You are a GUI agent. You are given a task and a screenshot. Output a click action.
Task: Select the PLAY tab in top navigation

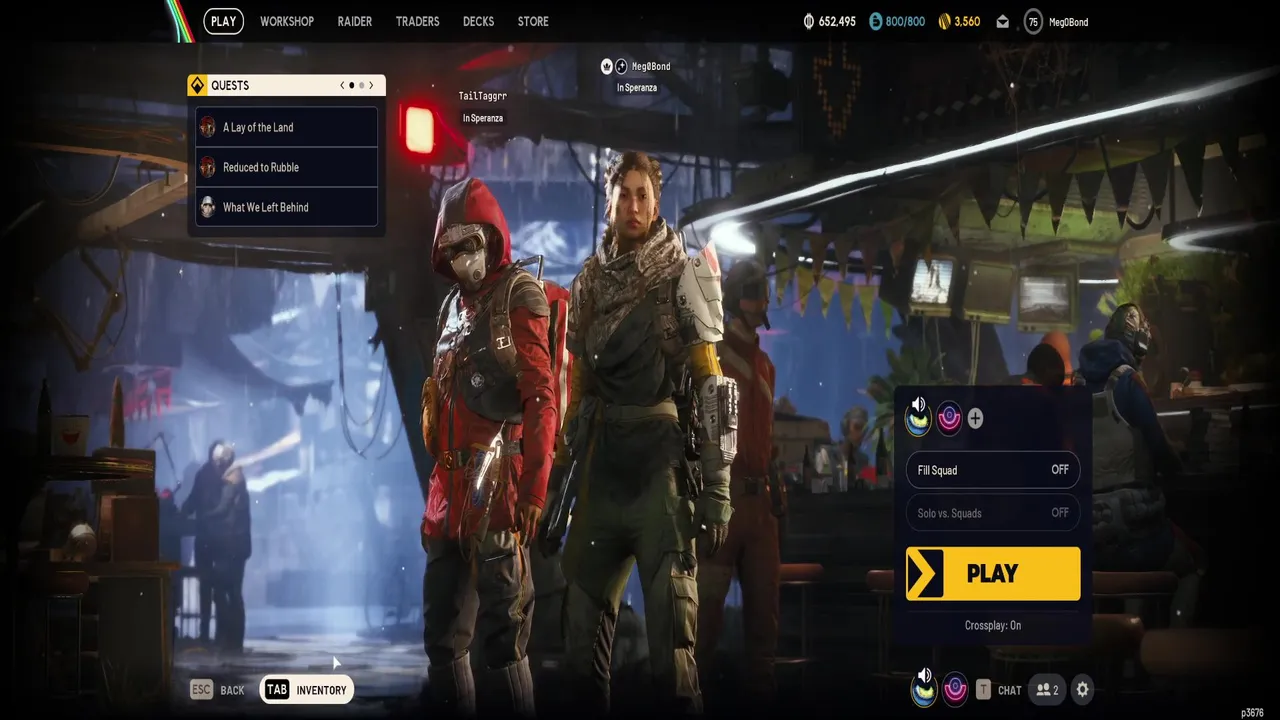pyautogui.click(x=224, y=21)
